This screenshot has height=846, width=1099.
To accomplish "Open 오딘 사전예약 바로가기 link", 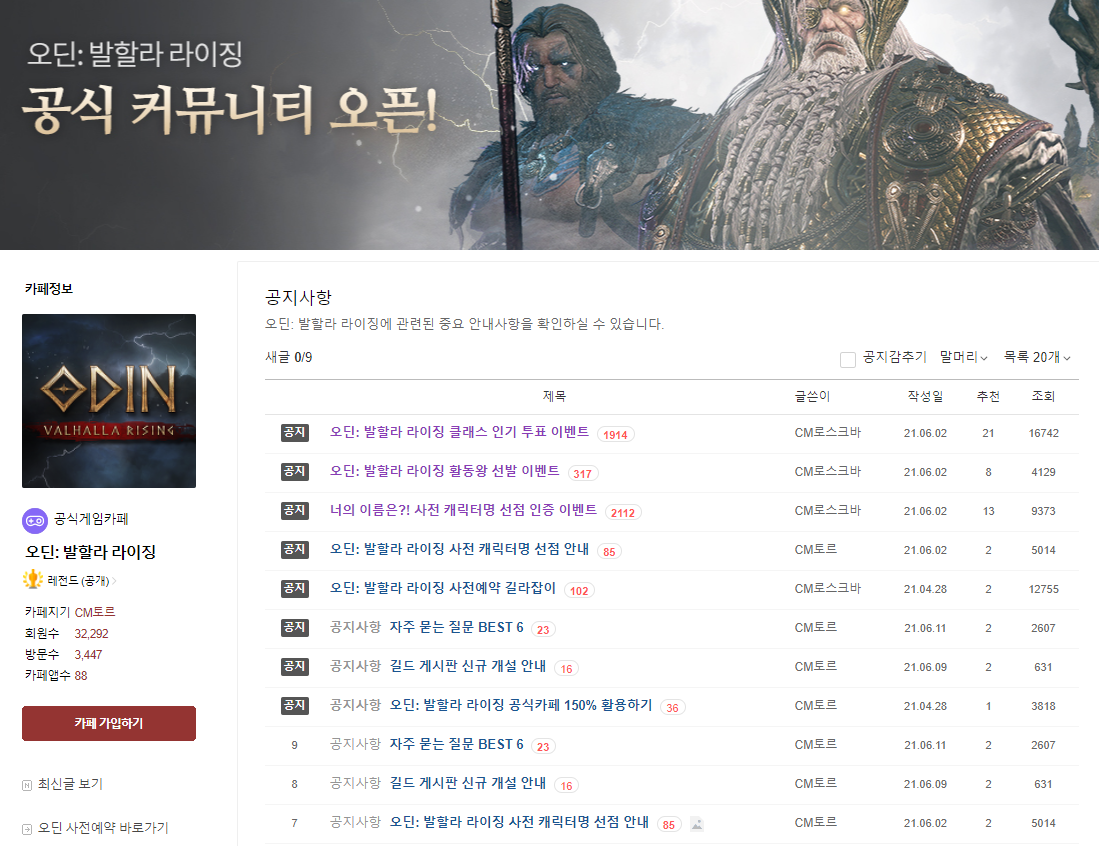I will pyautogui.click(x=103, y=828).
